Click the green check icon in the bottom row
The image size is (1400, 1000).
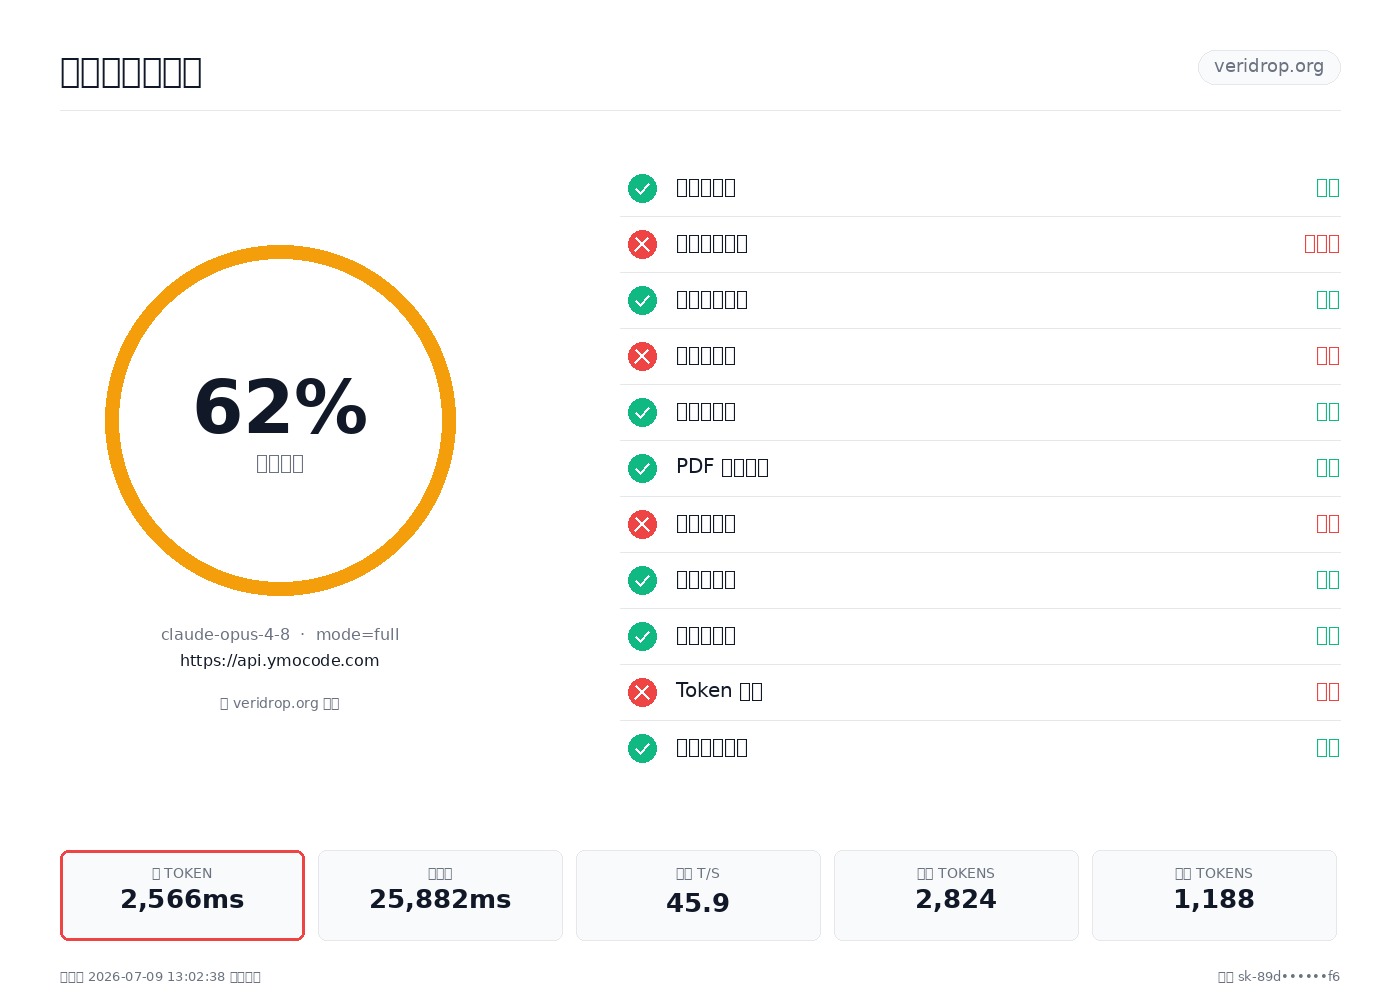click(x=642, y=748)
